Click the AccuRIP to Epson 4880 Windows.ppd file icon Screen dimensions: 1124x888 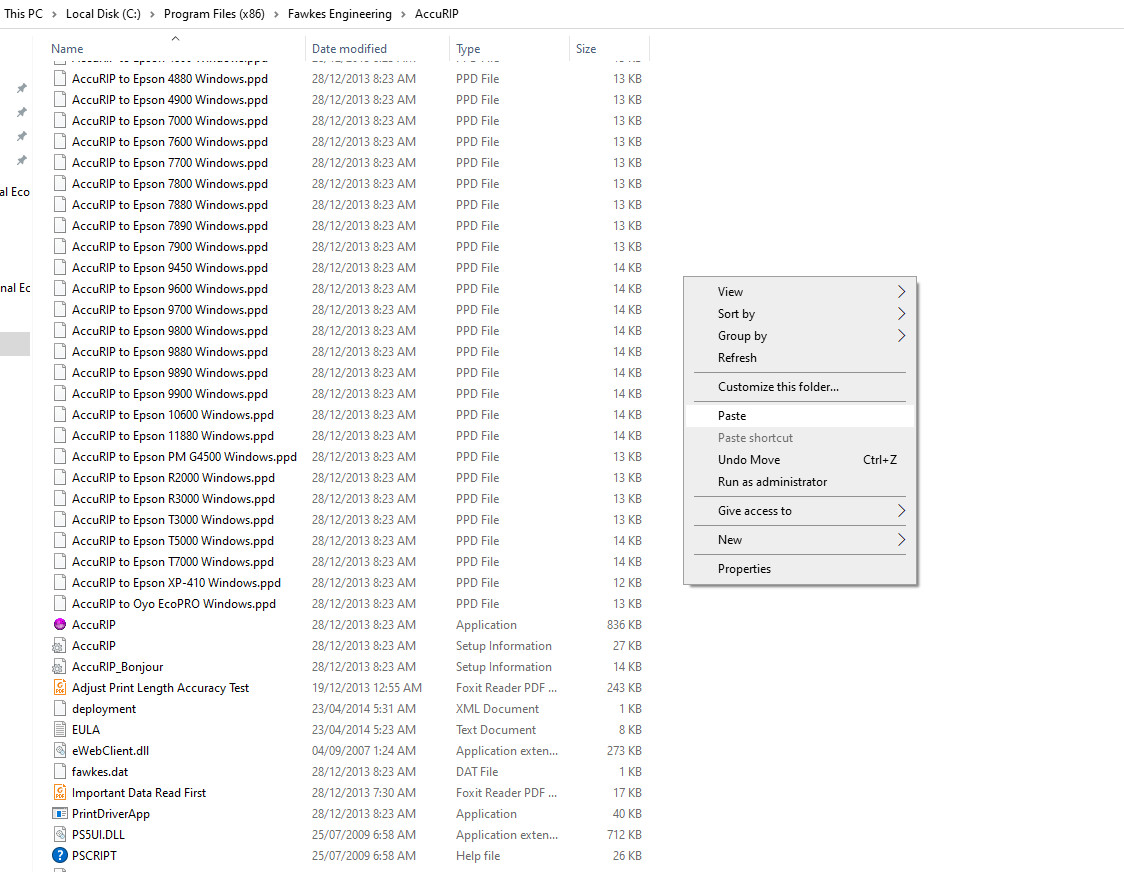pos(60,79)
